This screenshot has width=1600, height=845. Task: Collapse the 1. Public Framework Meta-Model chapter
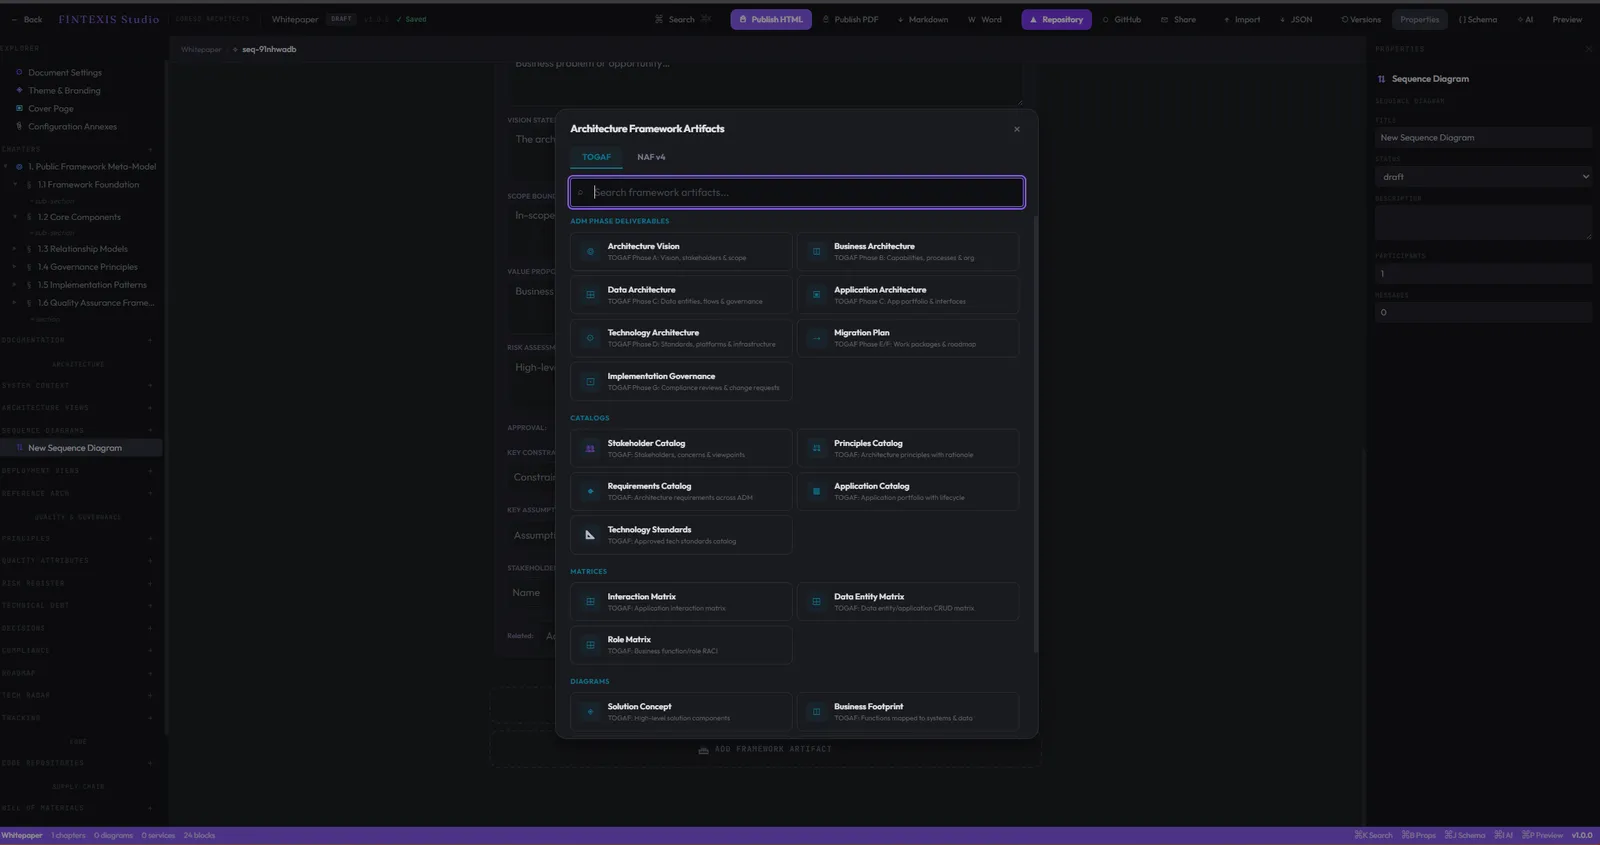tap(6, 167)
